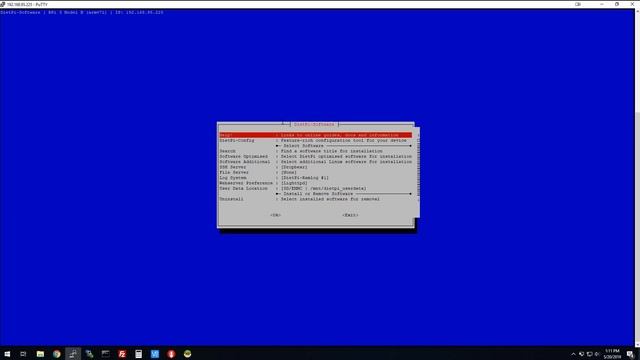Open Software Optimised list

[316, 156]
